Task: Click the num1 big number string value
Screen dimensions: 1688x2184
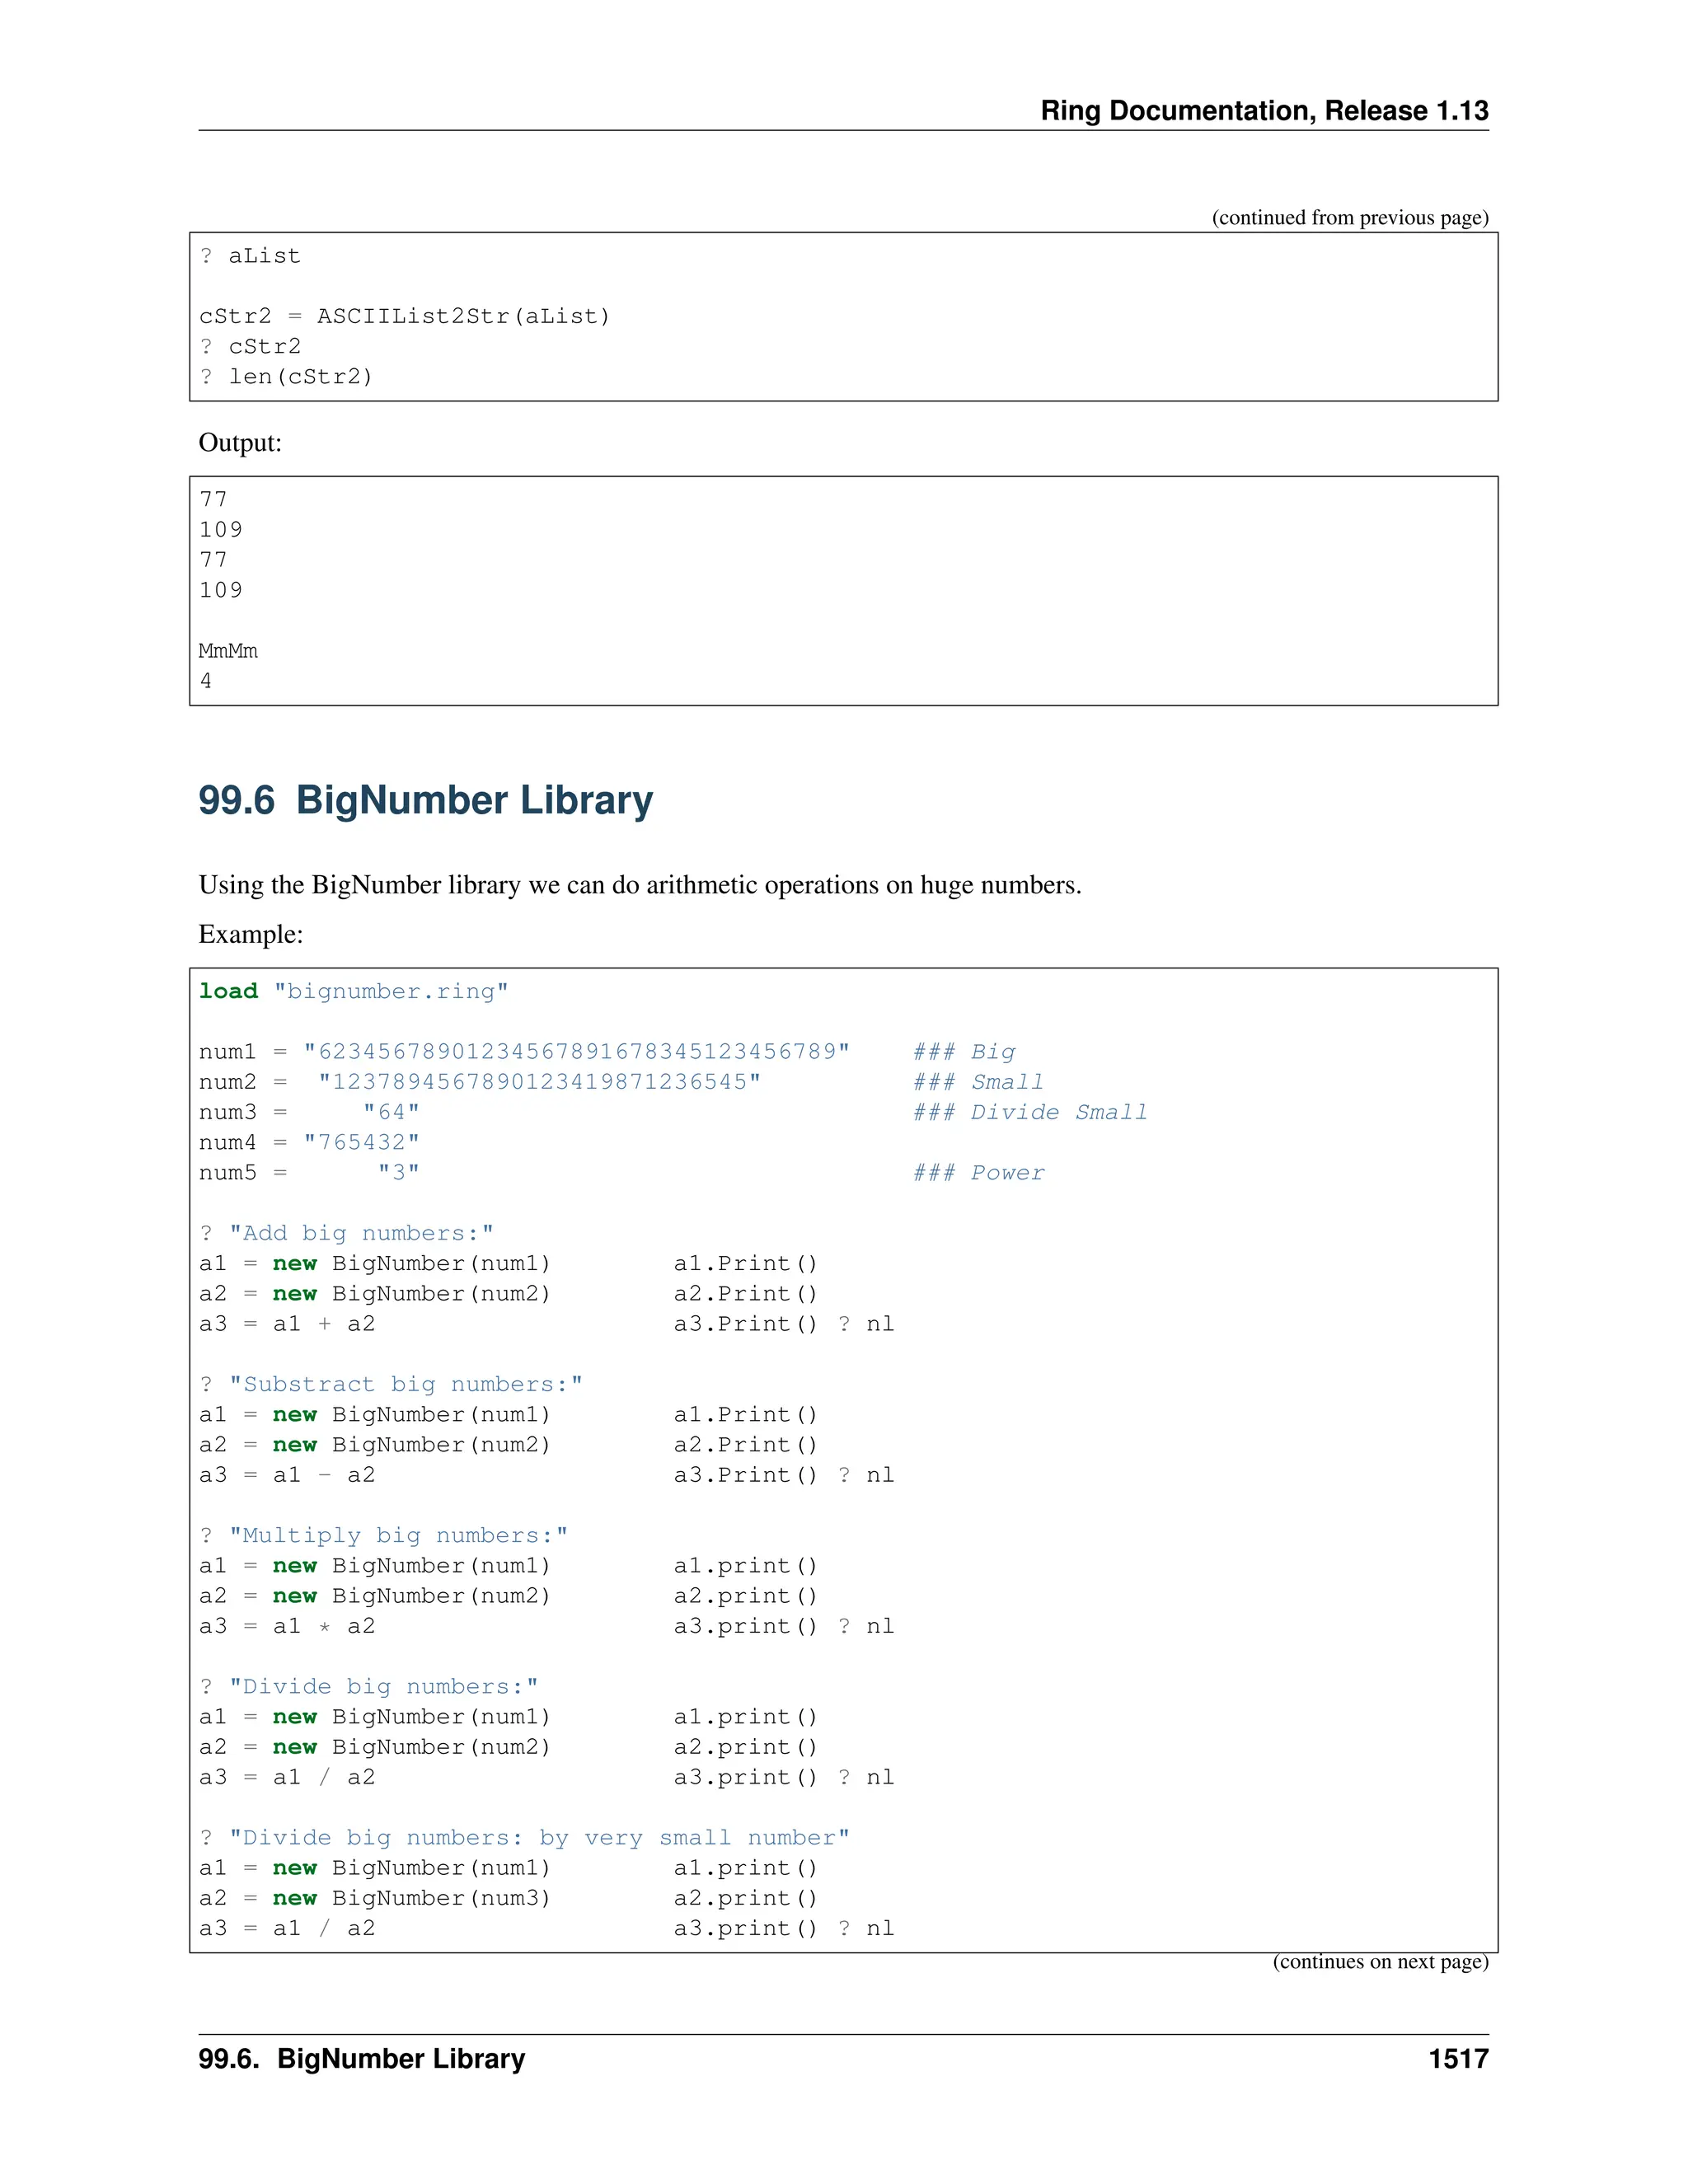Action: [x=577, y=1052]
